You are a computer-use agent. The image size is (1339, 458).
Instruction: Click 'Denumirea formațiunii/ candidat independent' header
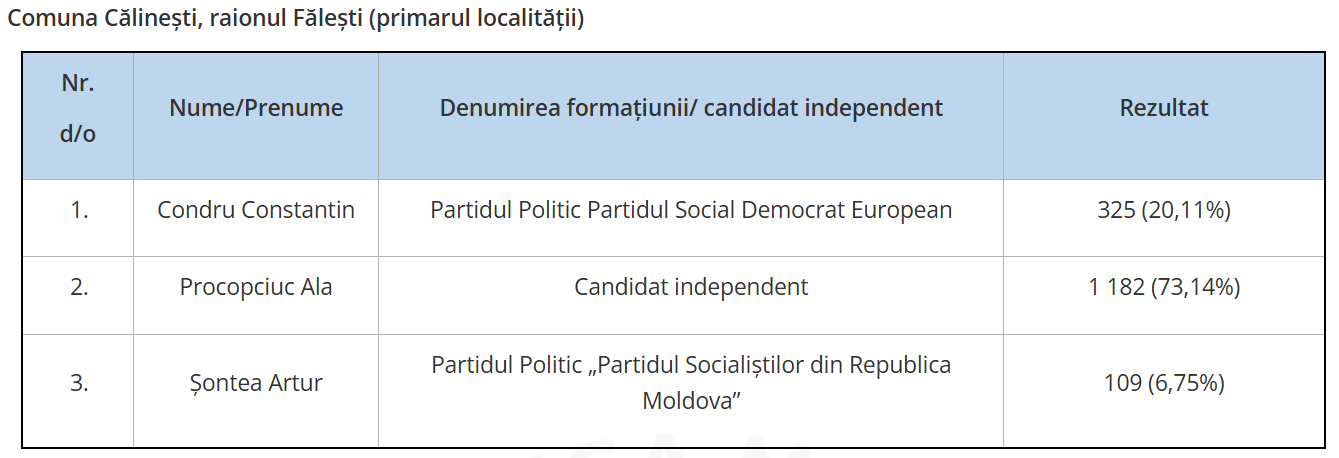[691, 108]
